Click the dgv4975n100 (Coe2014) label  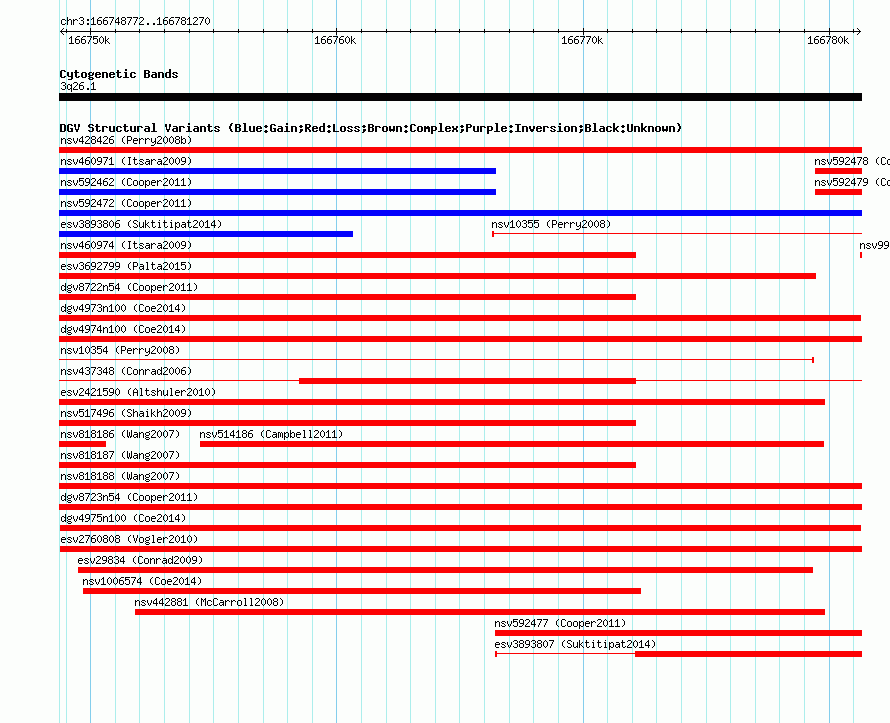(123, 518)
